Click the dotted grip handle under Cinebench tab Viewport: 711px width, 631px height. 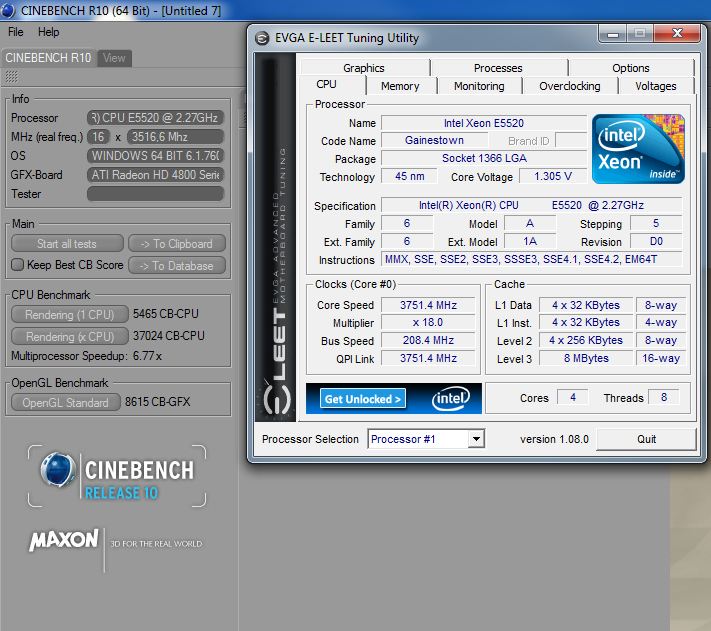coord(12,77)
